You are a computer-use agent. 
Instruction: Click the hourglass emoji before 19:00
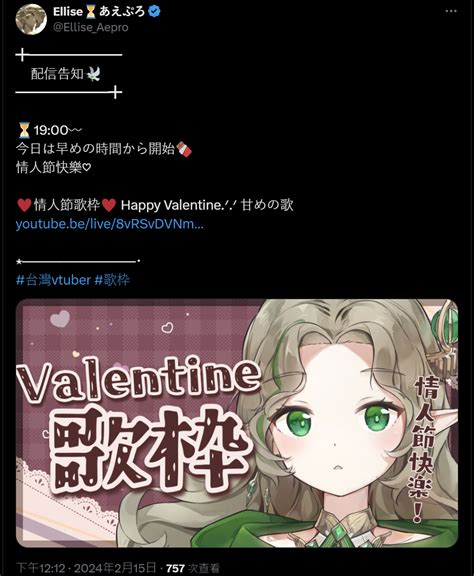point(24,130)
